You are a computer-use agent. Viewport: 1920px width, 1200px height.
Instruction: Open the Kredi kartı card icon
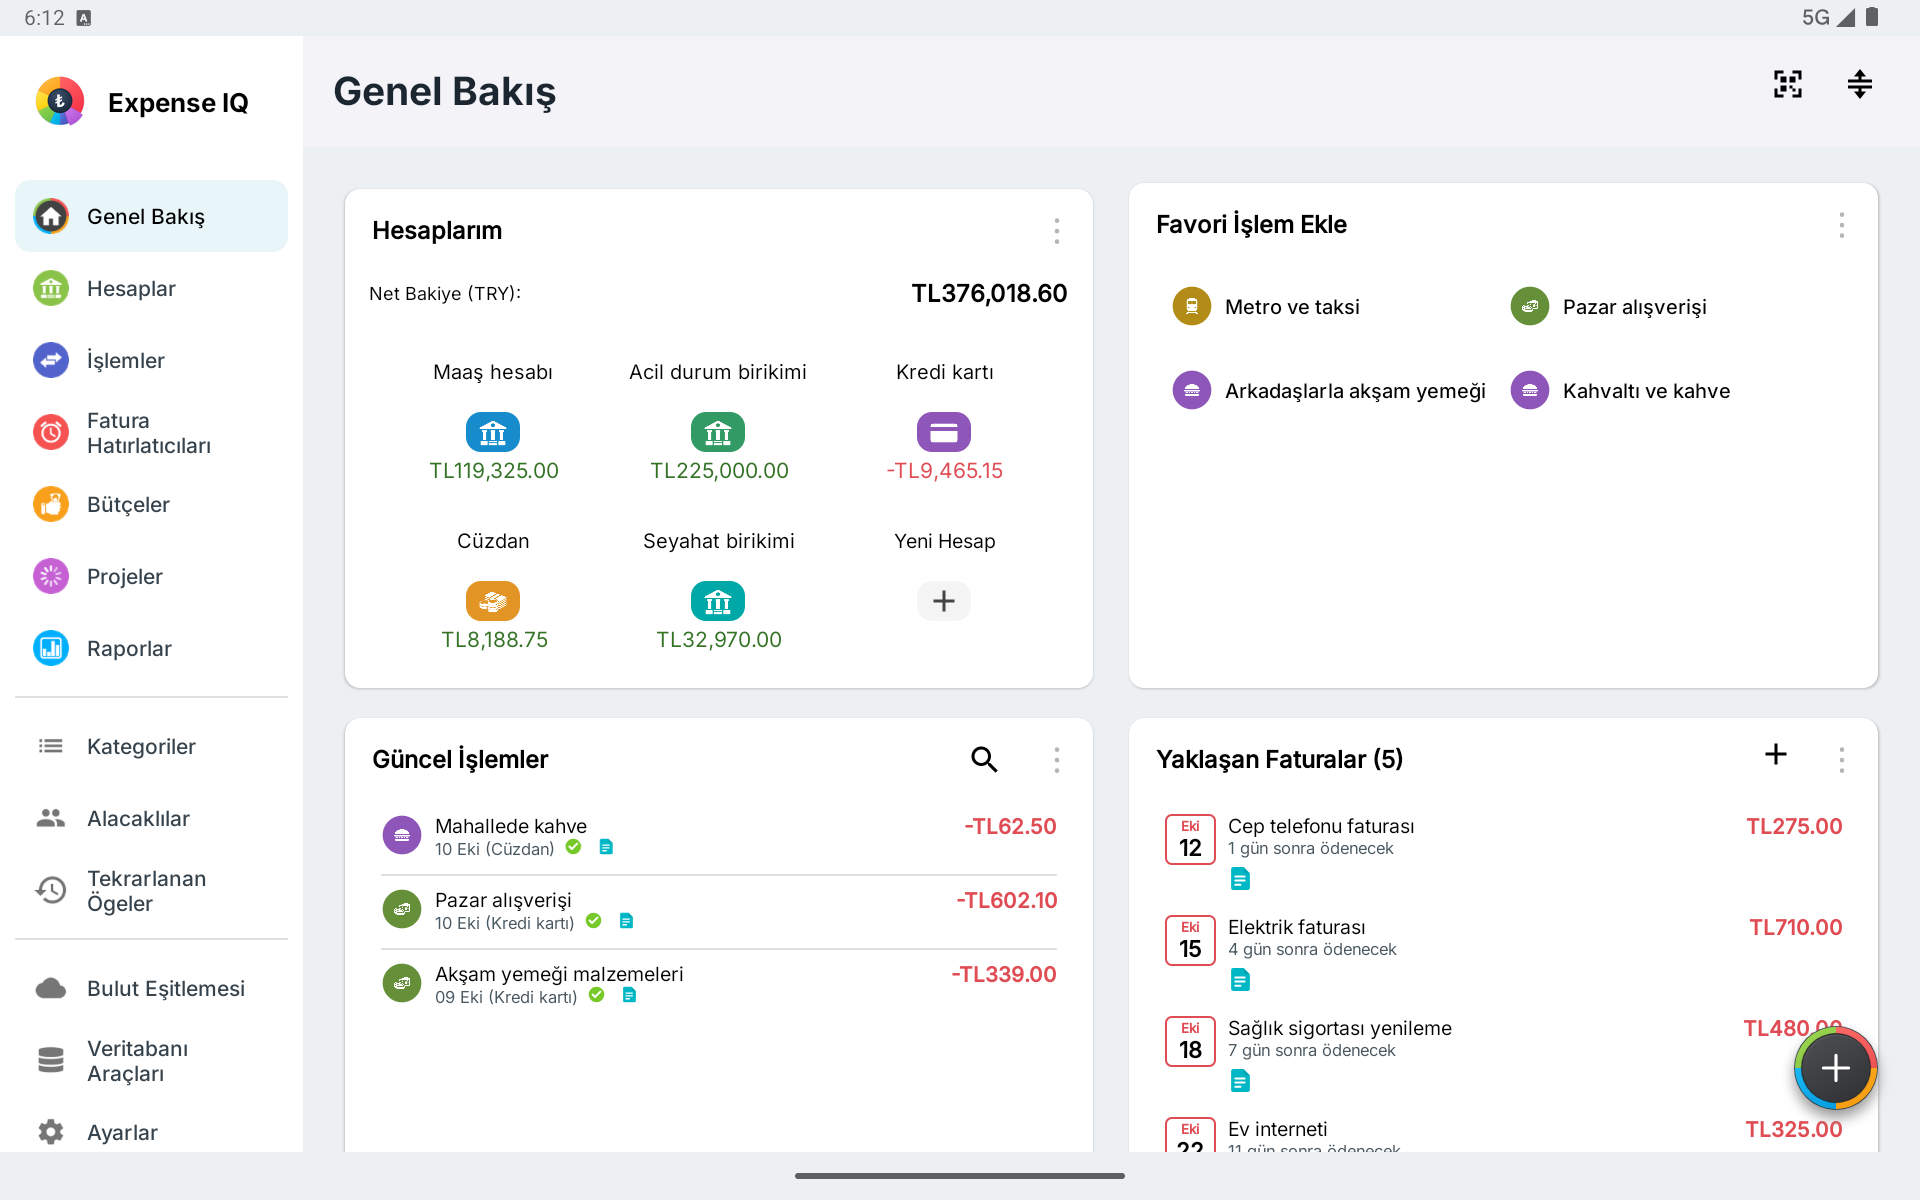point(944,432)
